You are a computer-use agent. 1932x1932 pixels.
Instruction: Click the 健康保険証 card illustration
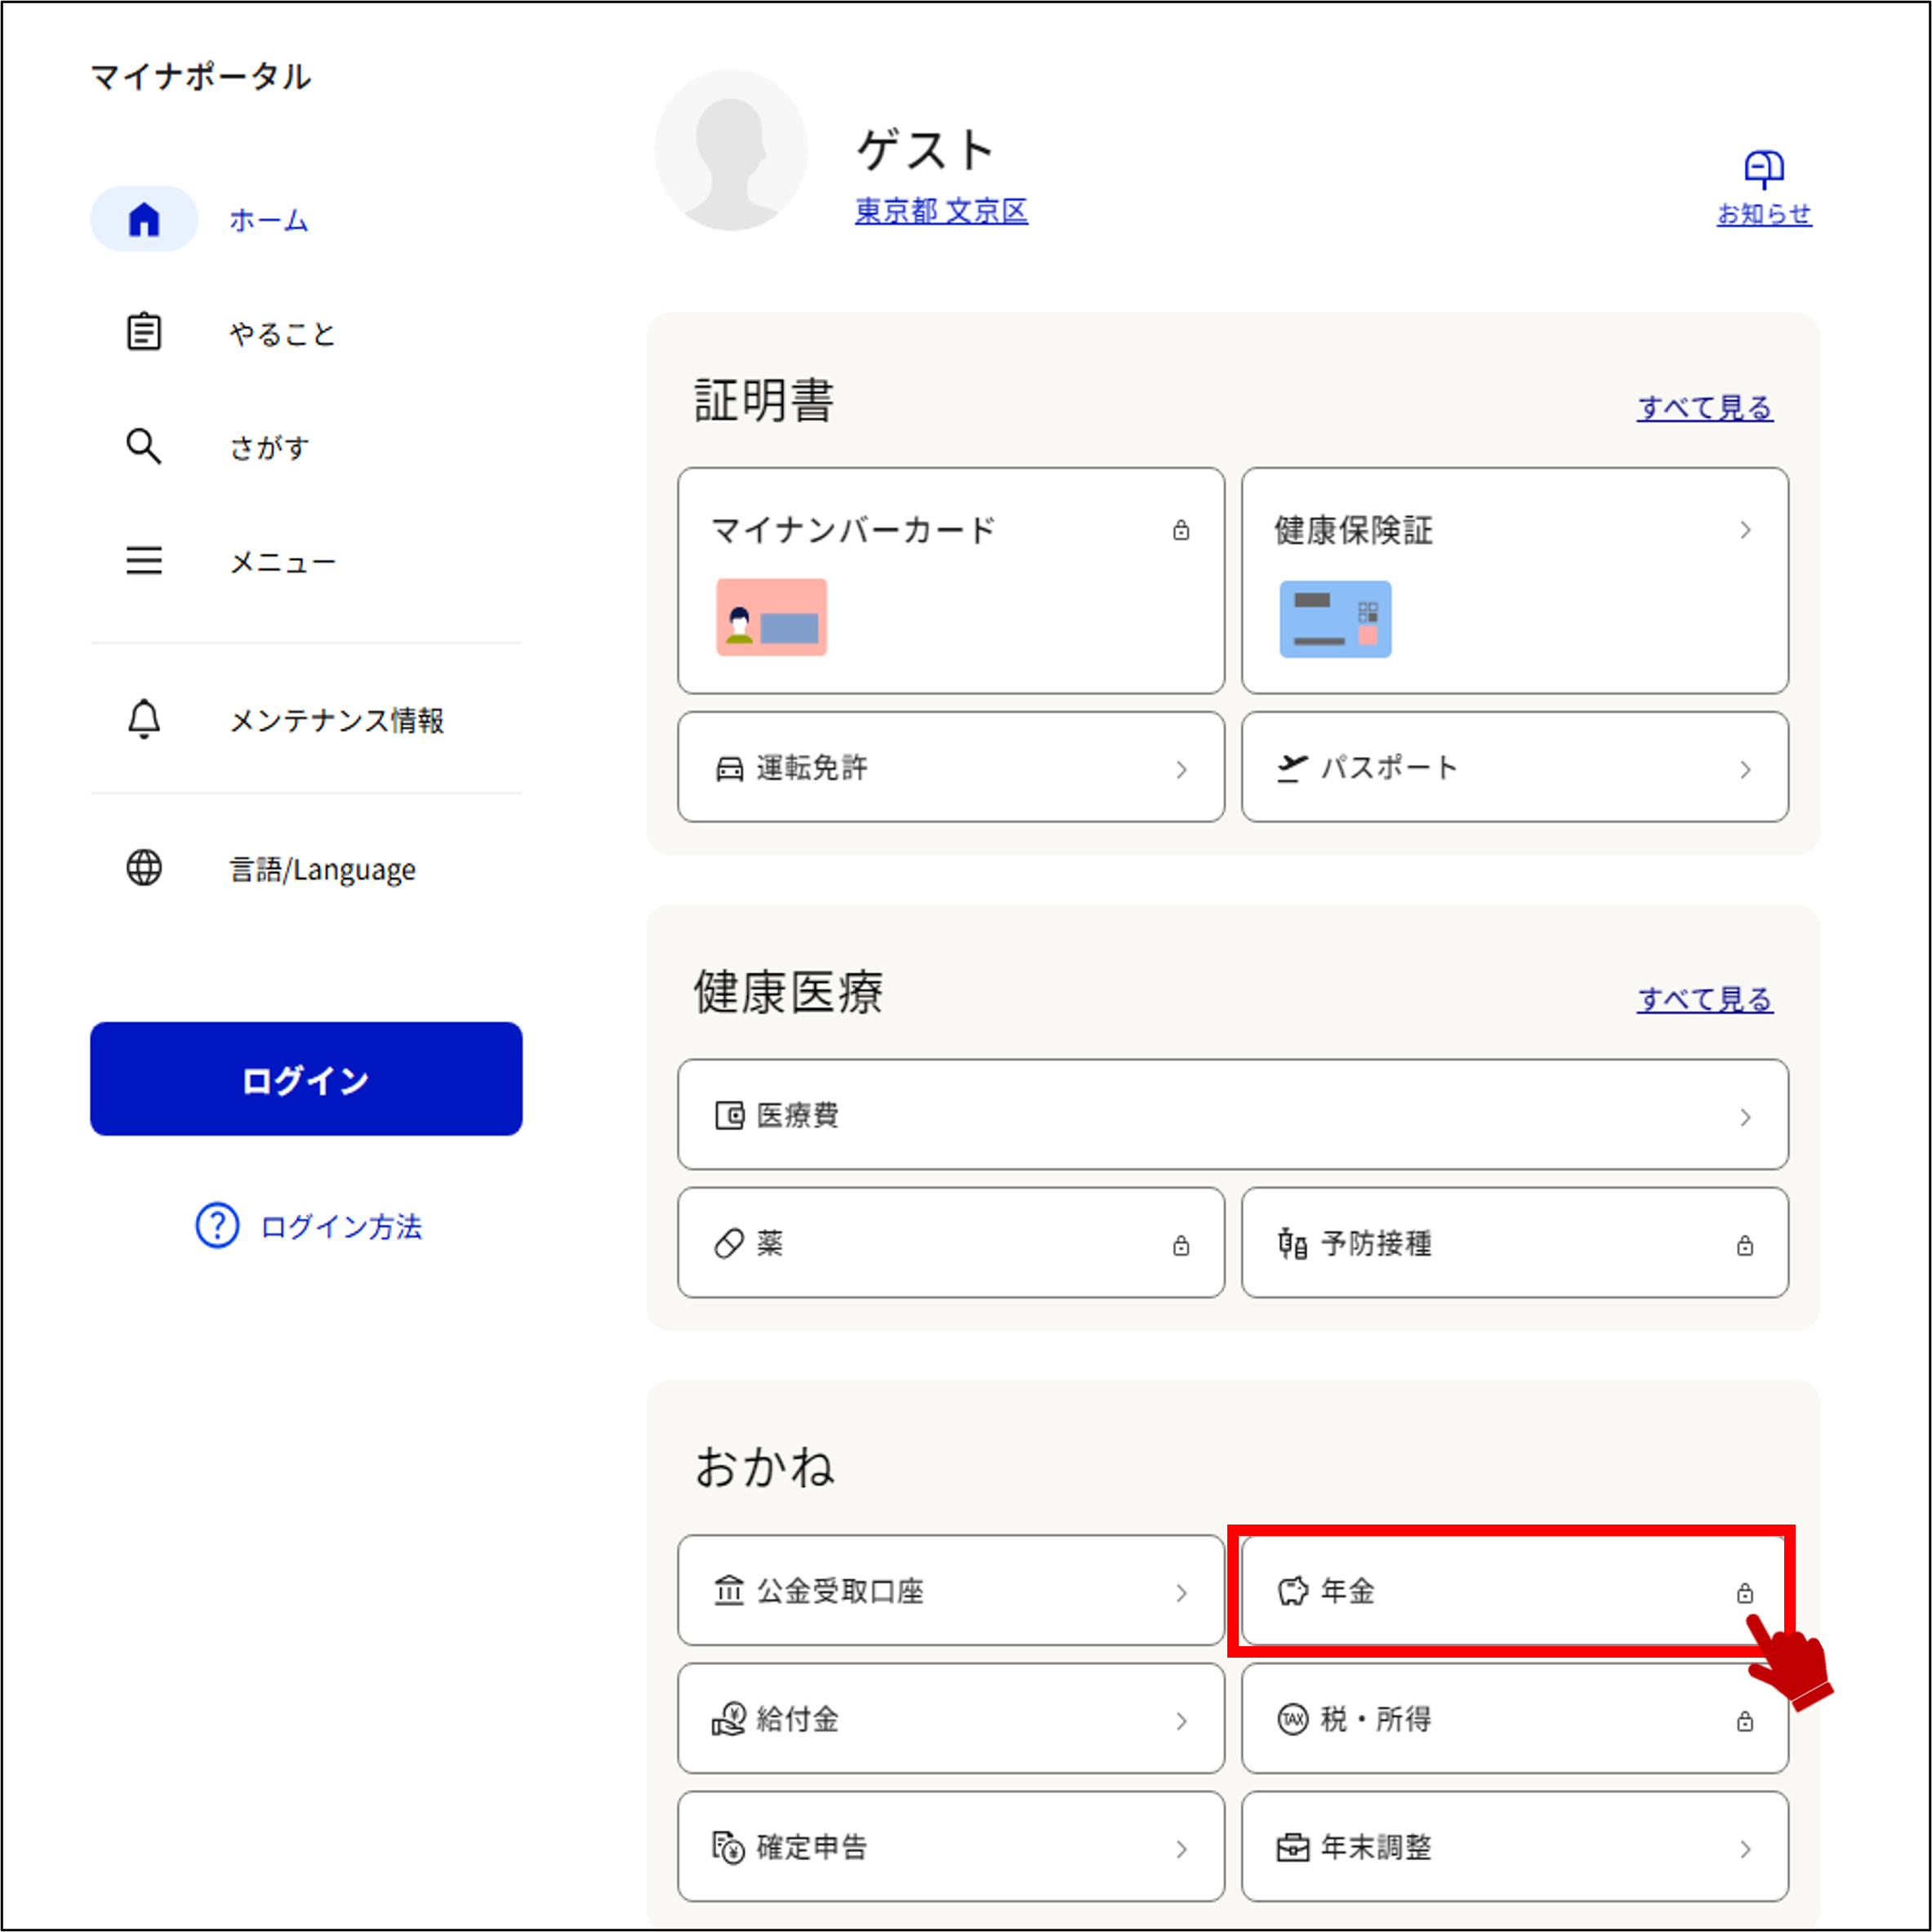[1335, 619]
